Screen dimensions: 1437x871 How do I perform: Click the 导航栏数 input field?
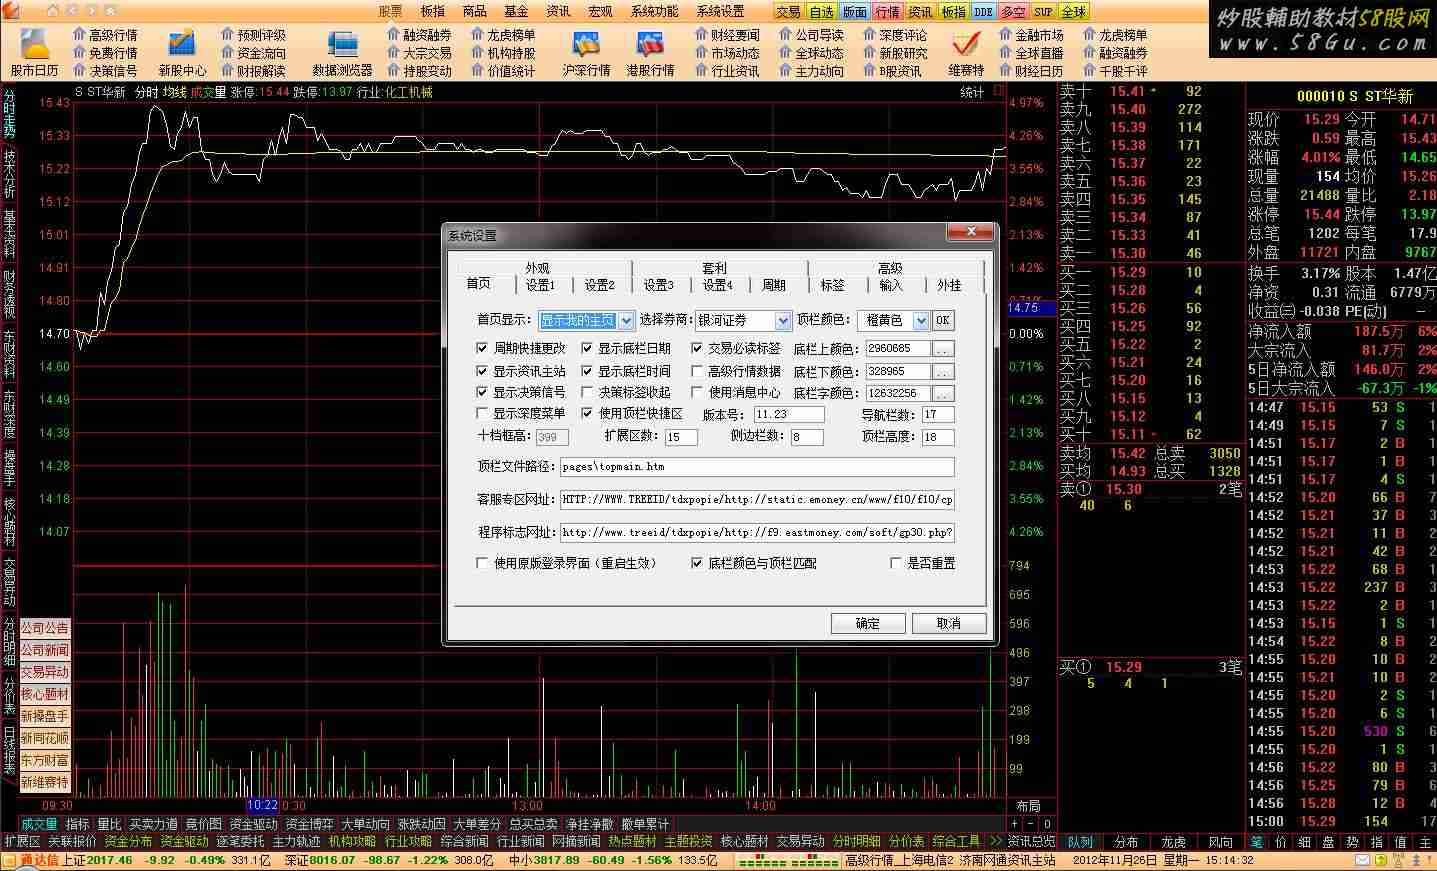click(937, 414)
